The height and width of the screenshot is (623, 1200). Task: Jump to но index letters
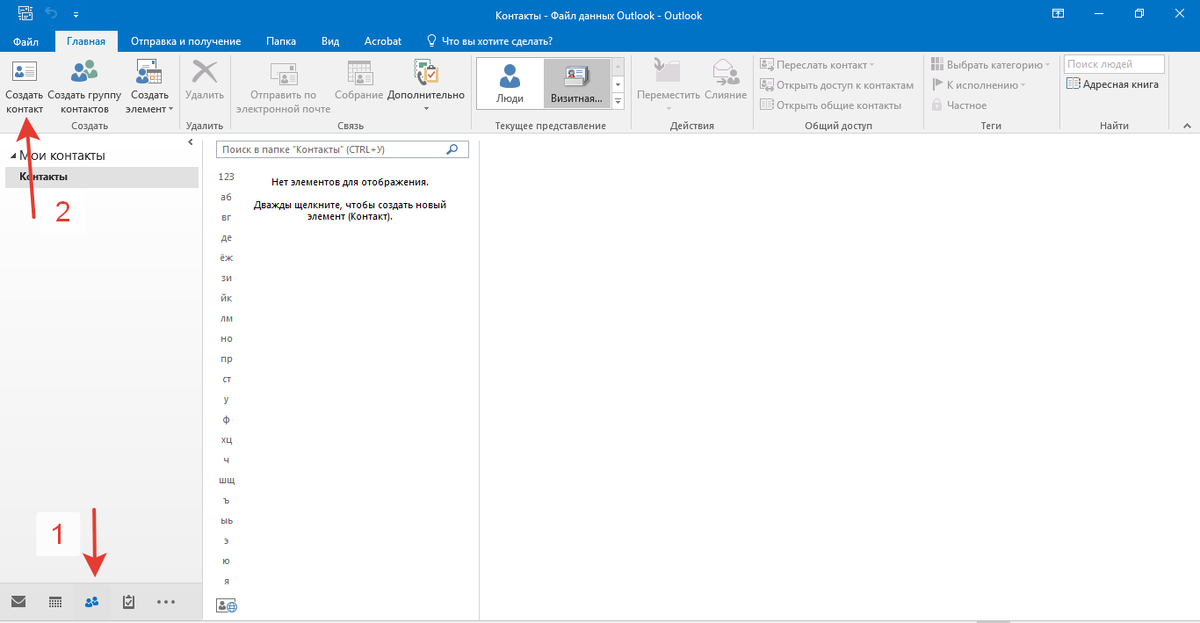coord(226,339)
